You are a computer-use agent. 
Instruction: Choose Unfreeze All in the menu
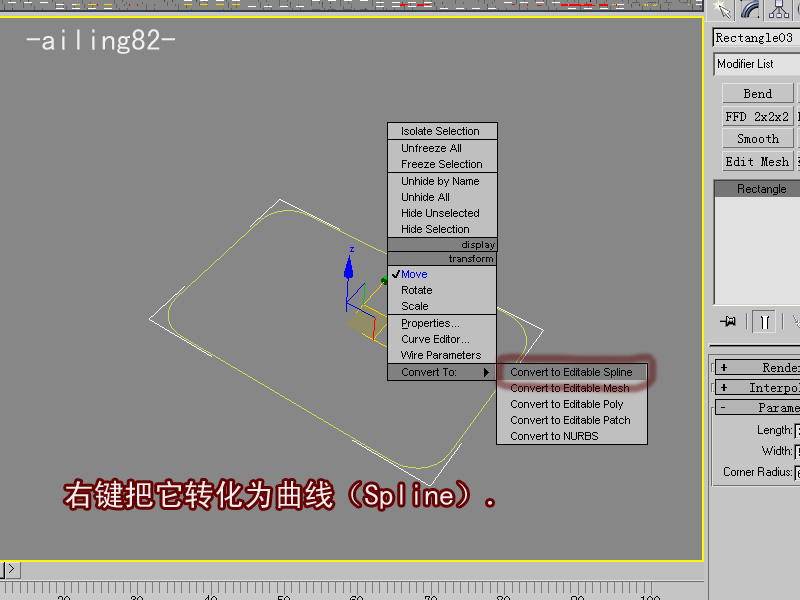tap(442, 148)
